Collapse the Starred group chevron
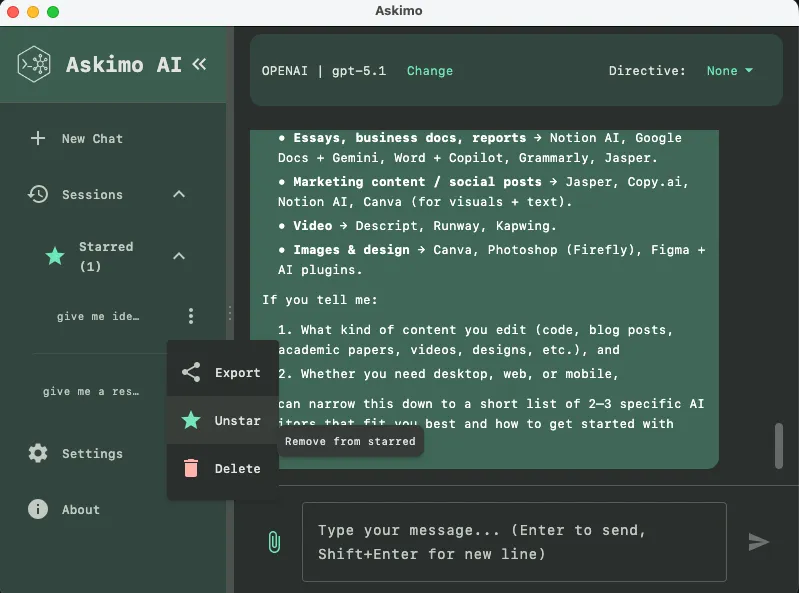The height and width of the screenshot is (593, 799). 179,256
